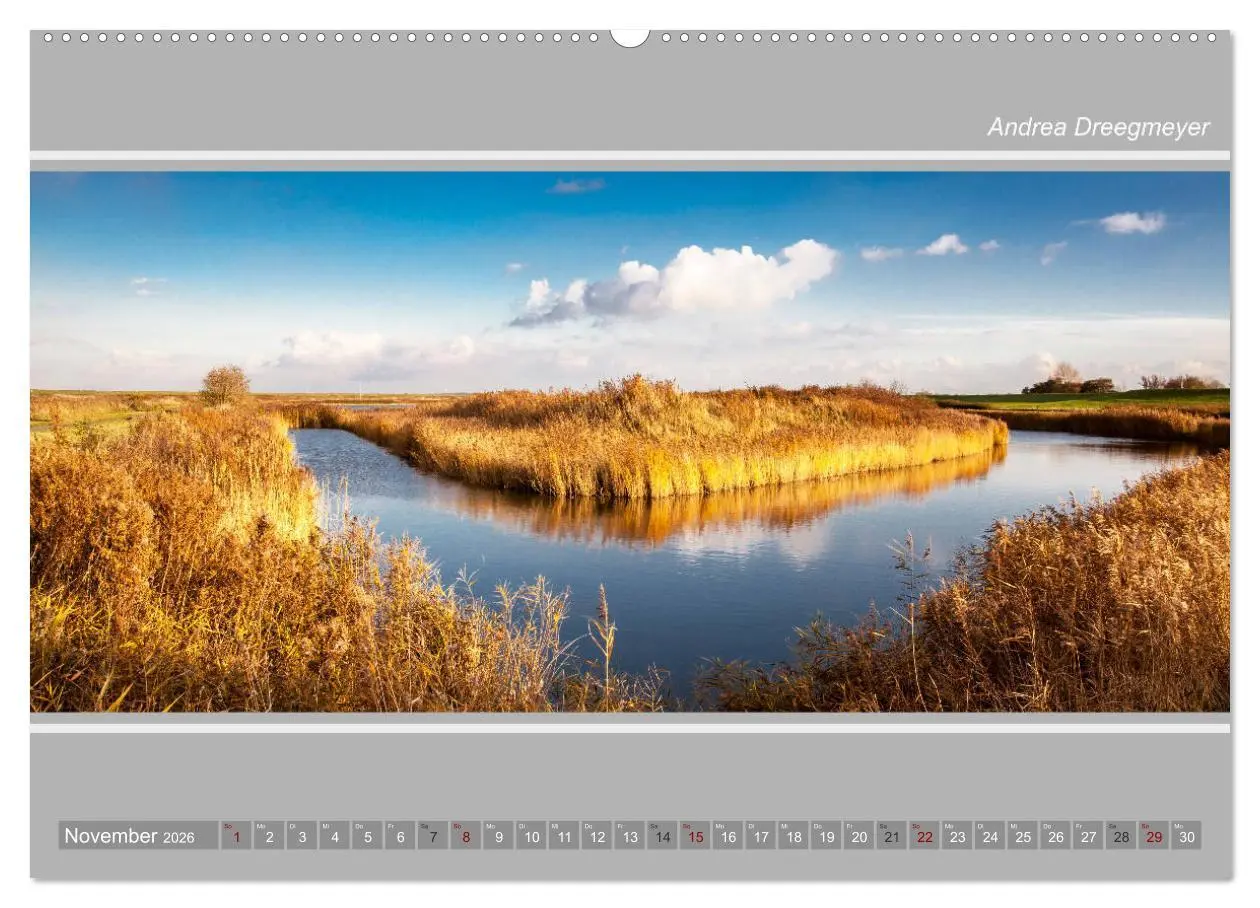
Task: Open the marsh landscape calendar photo
Action: tap(630, 441)
